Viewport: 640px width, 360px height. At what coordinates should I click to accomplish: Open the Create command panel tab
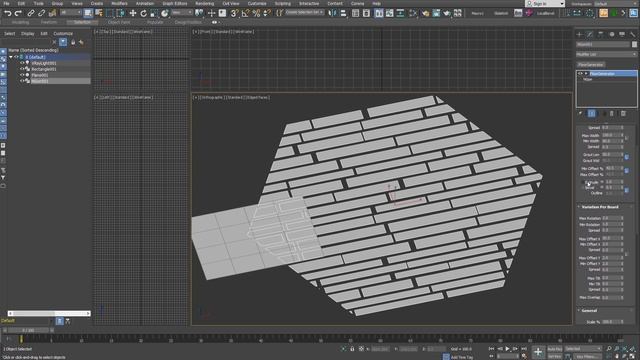coord(579,34)
